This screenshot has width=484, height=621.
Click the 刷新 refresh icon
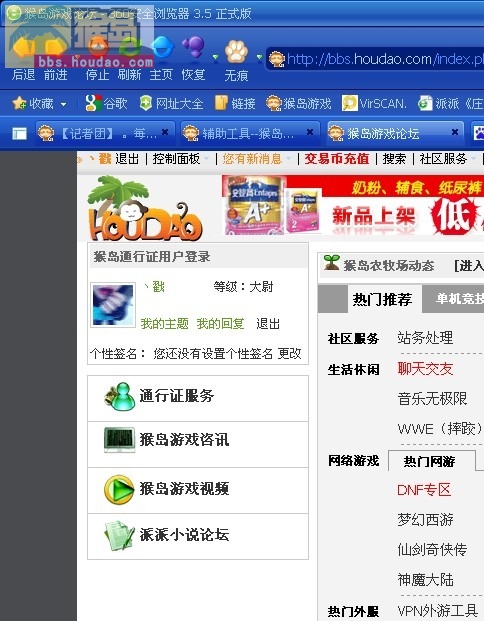tap(129, 49)
